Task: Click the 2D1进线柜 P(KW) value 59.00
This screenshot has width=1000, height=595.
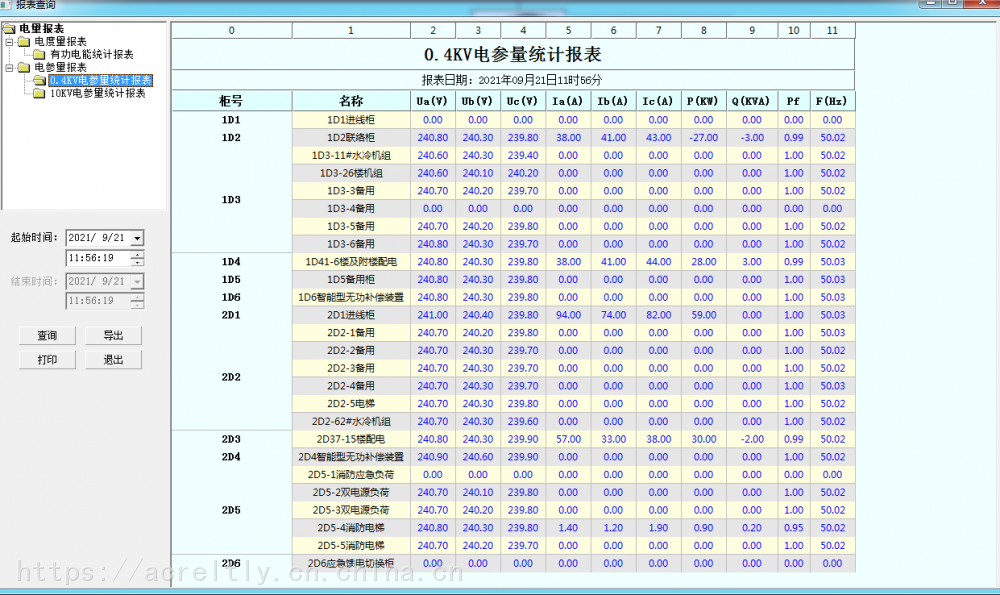Action: (x=703, y=315)
